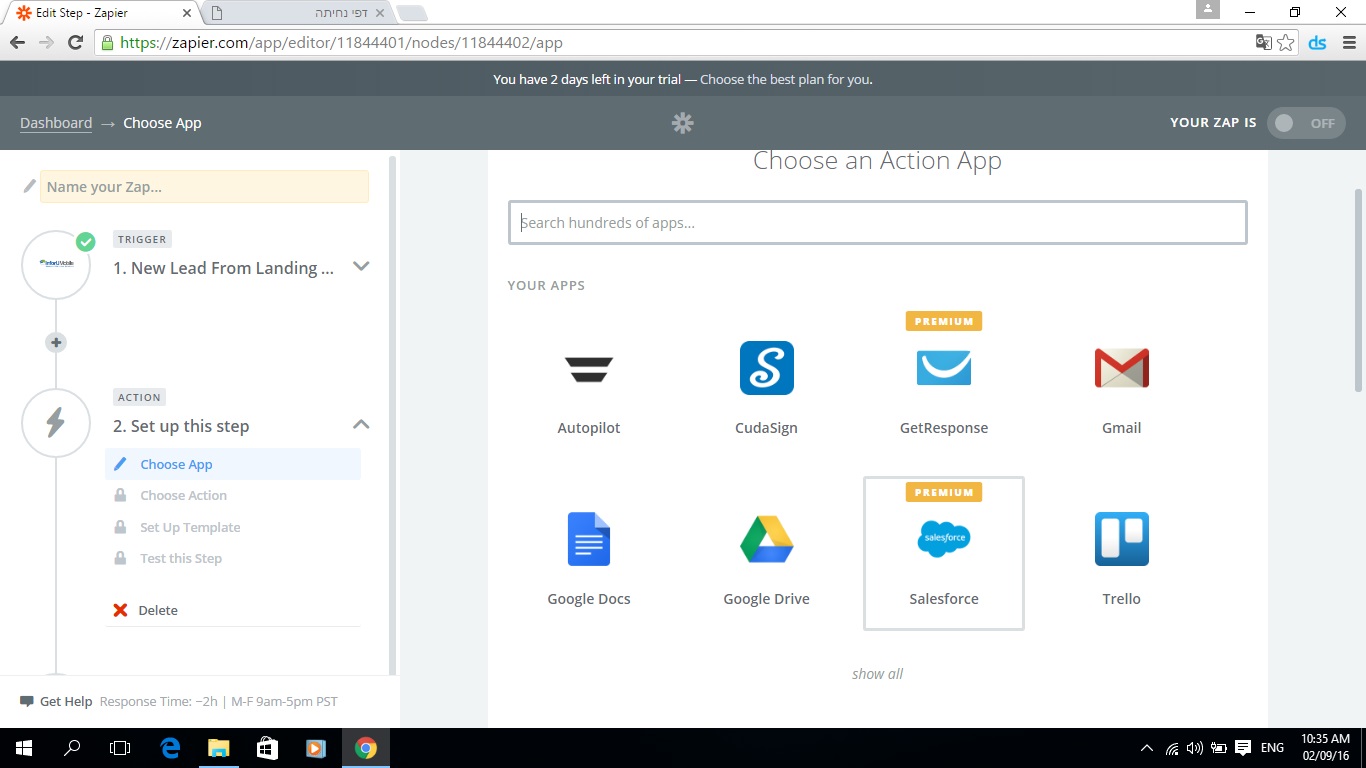
Task: Open the new tab button
Action: click(x=412, y=13)
